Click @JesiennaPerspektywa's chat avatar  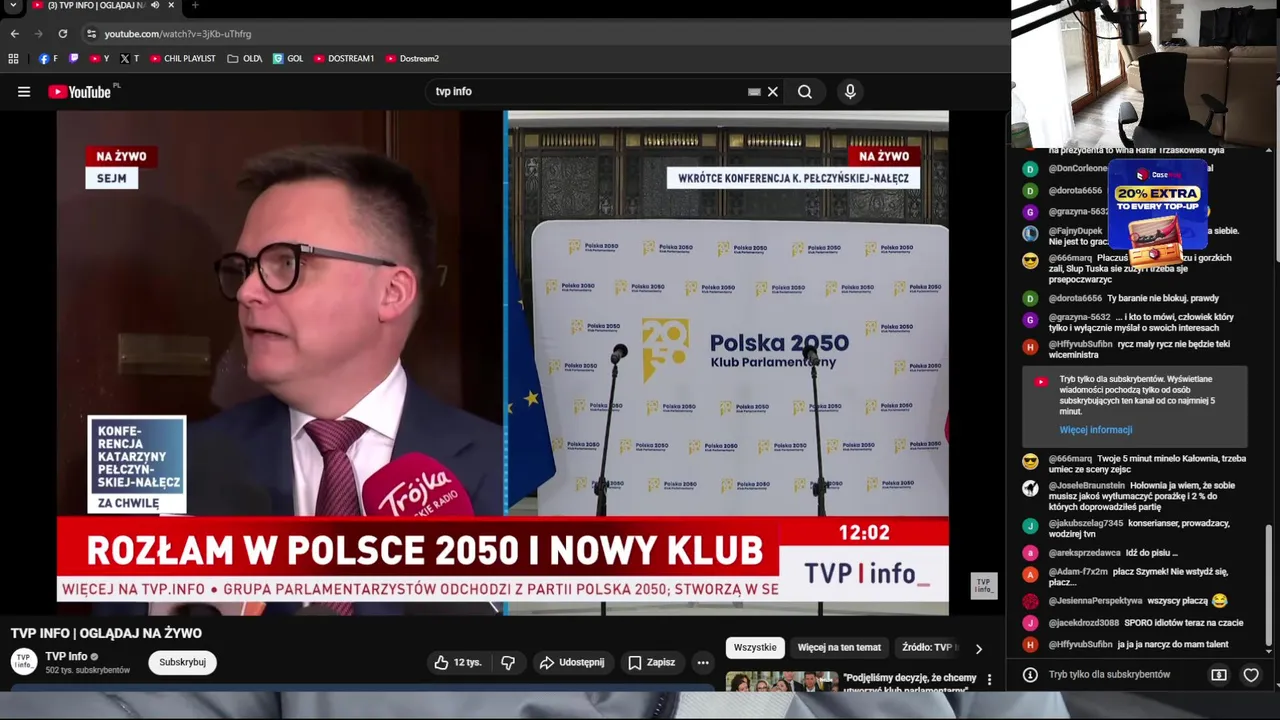(1030, 601)
